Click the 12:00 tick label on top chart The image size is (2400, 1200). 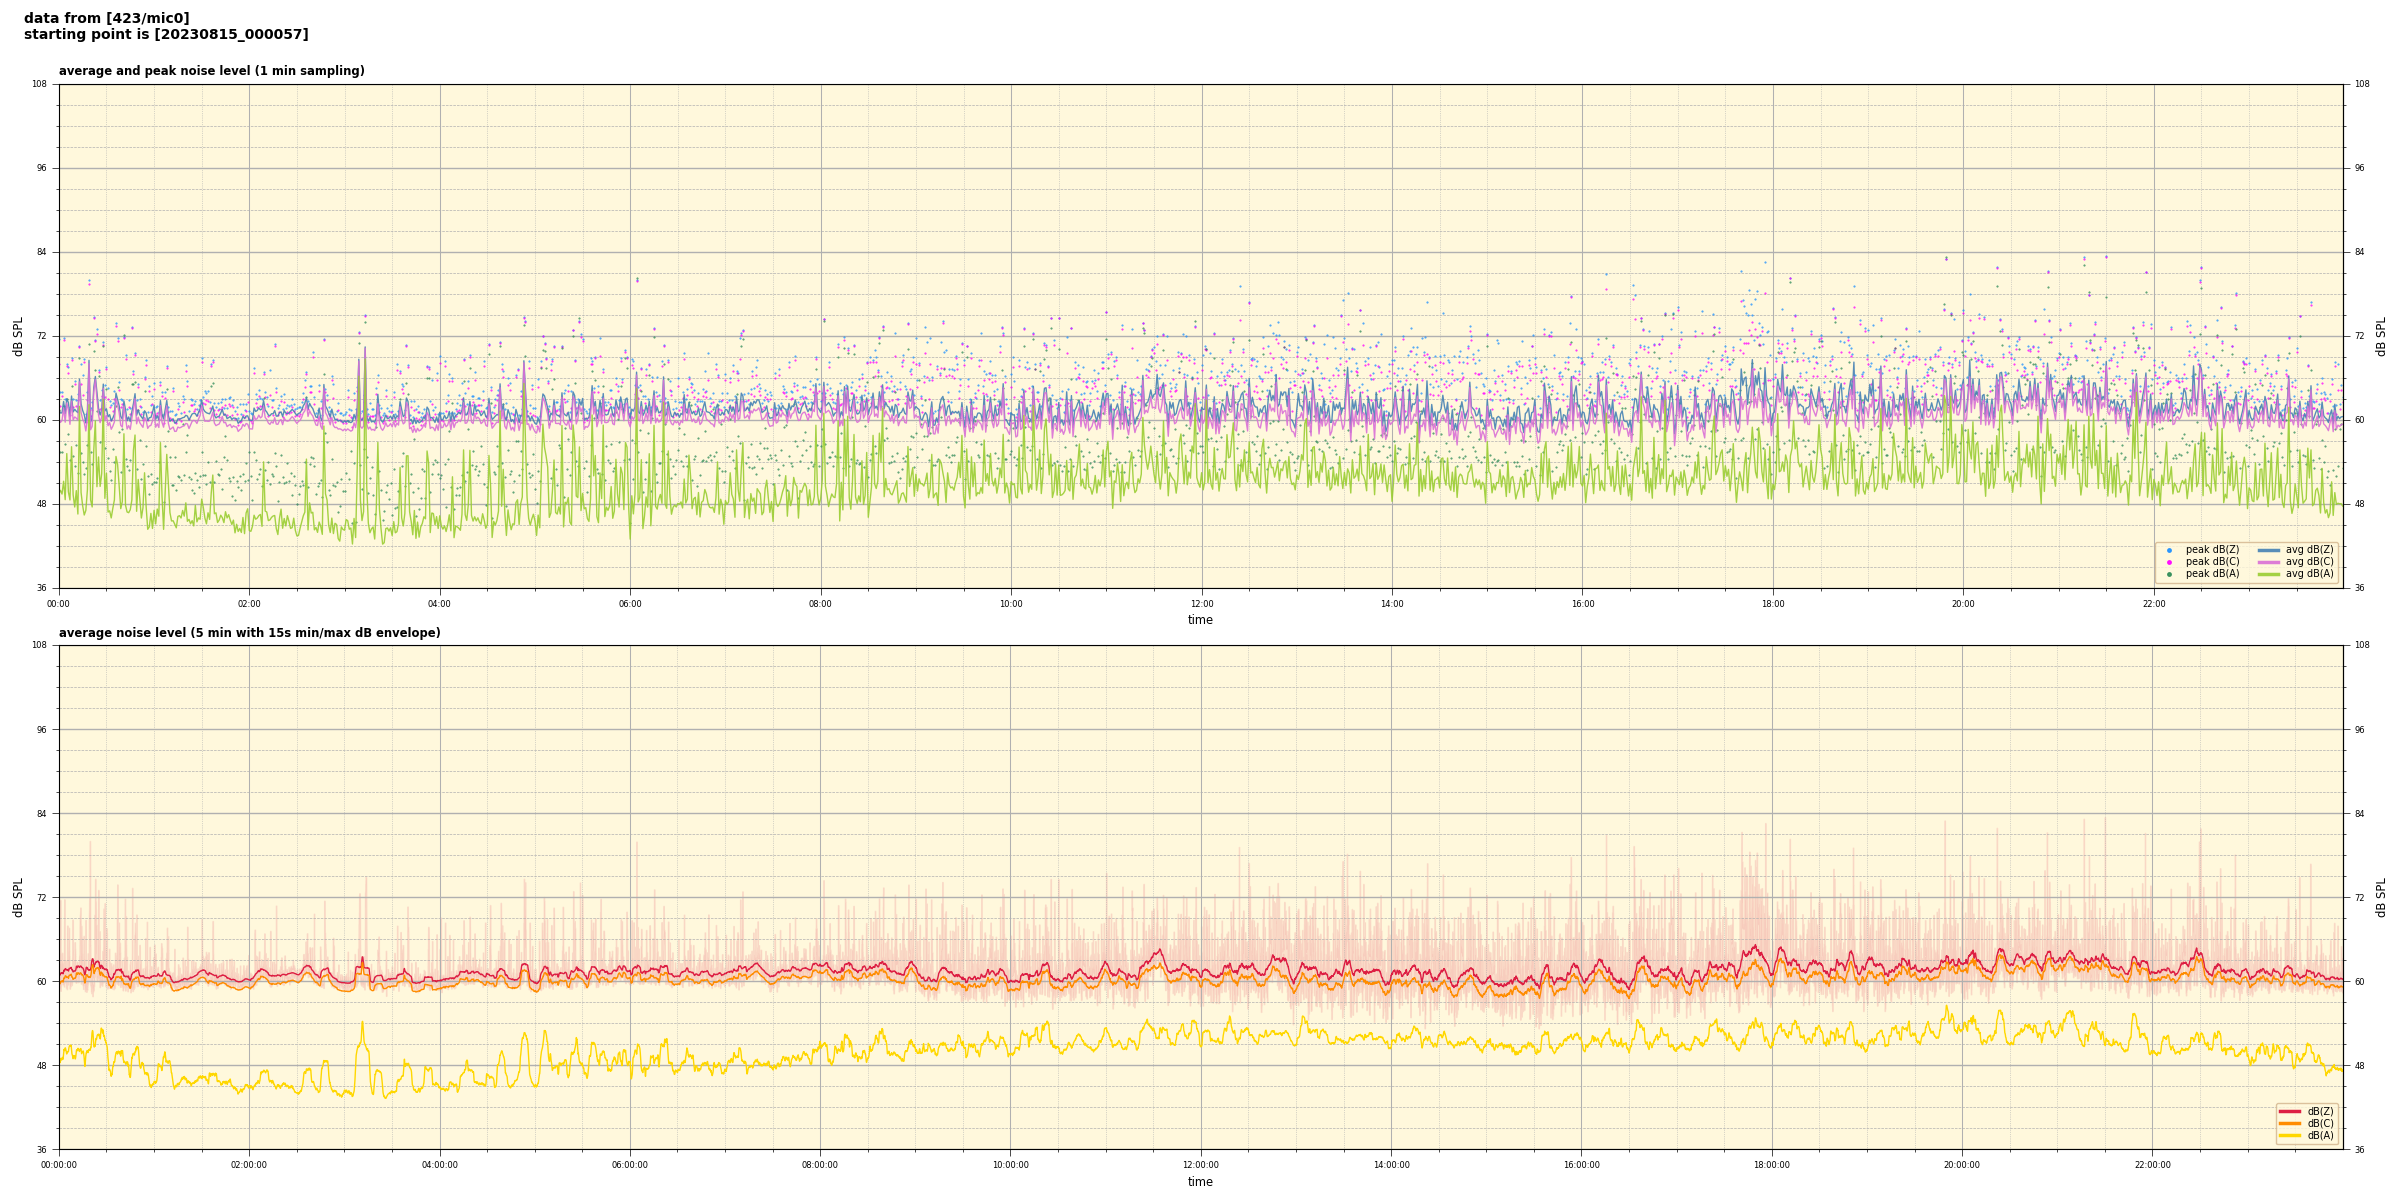1201,604
